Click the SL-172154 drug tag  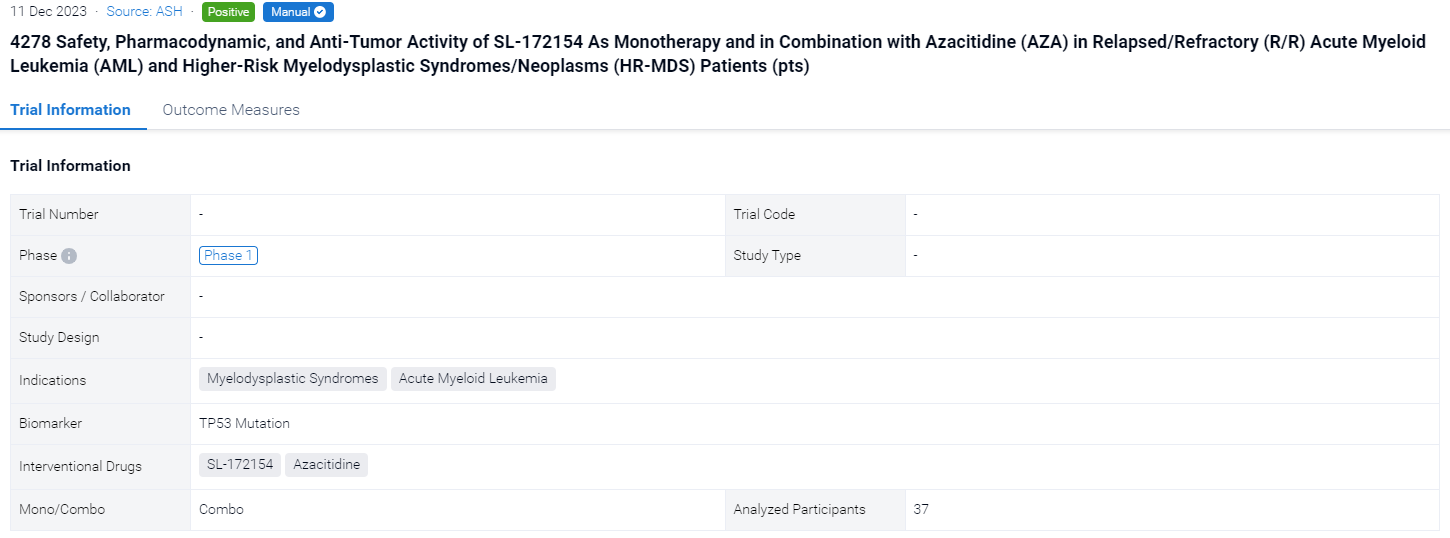click(240, 465)
